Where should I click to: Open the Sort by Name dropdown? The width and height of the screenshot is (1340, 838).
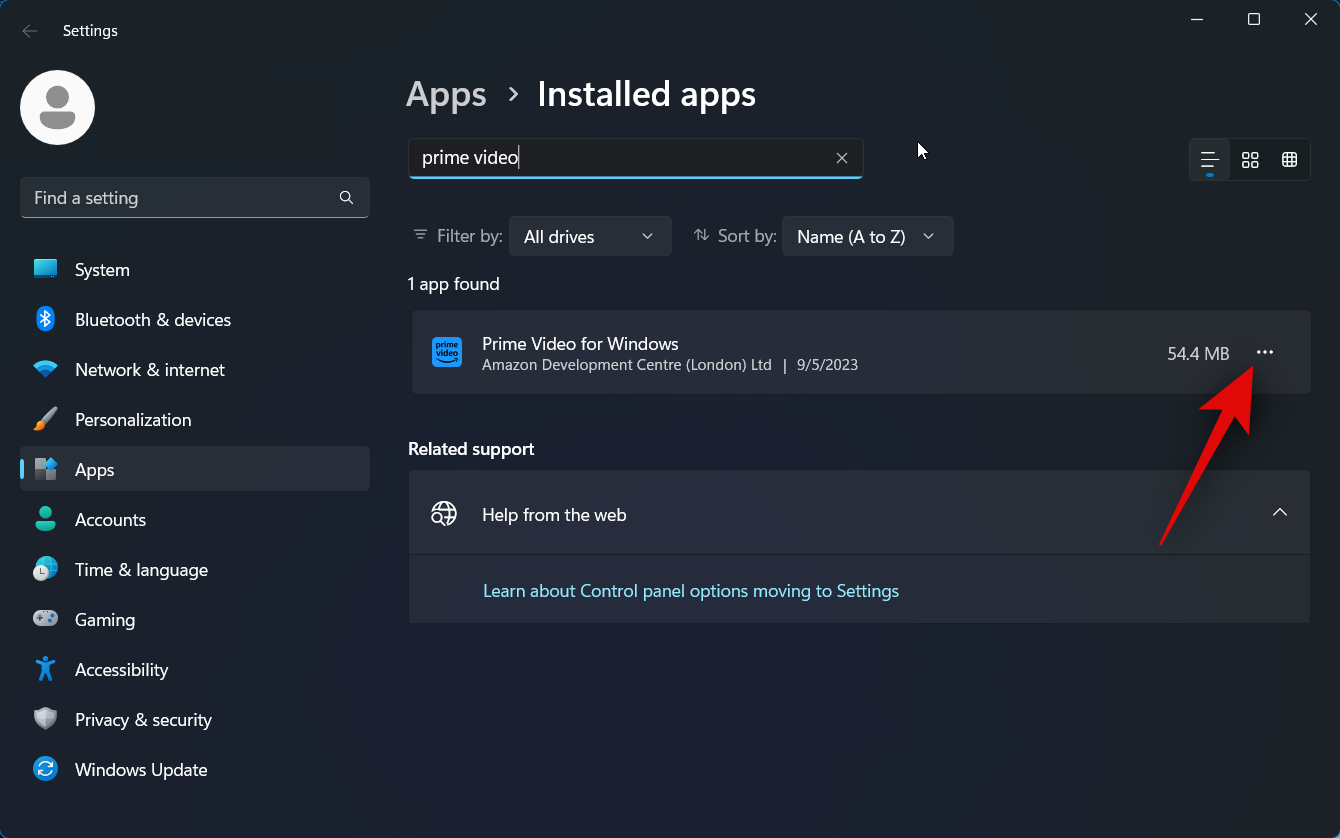[x=866, y=237]
